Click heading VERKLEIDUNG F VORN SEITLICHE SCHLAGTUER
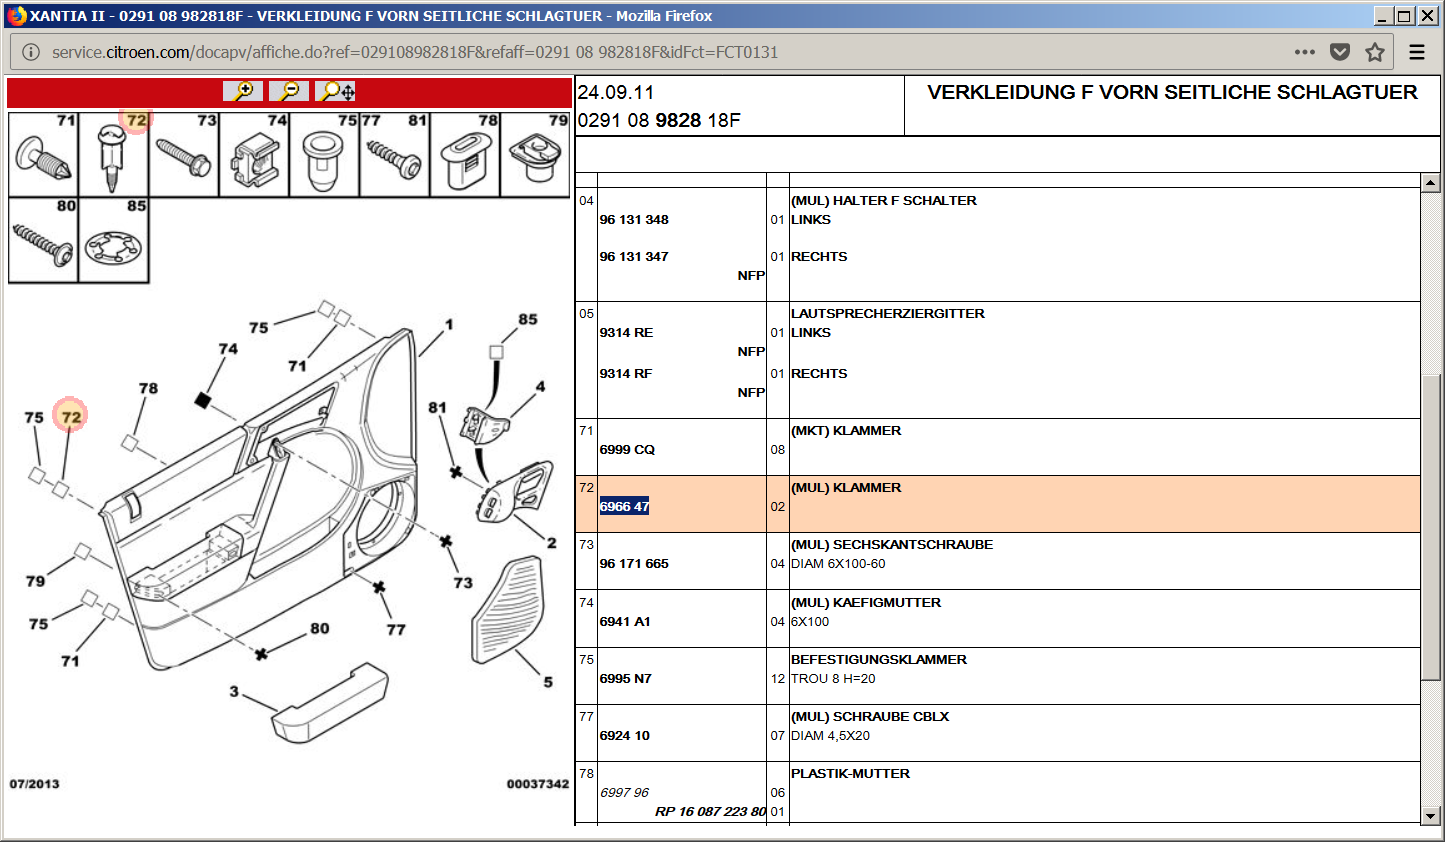1445x842 pixels. (x=1172, y=92)
